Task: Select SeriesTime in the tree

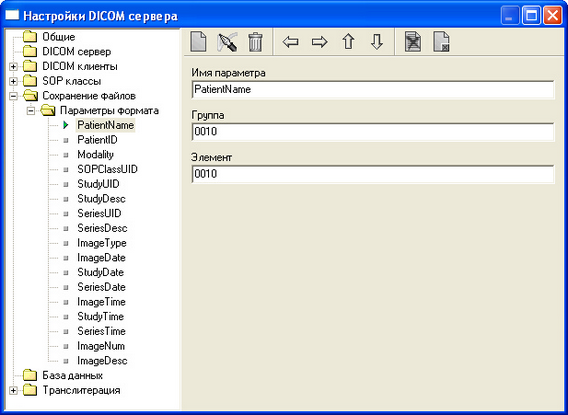Action: coord(101,331)
